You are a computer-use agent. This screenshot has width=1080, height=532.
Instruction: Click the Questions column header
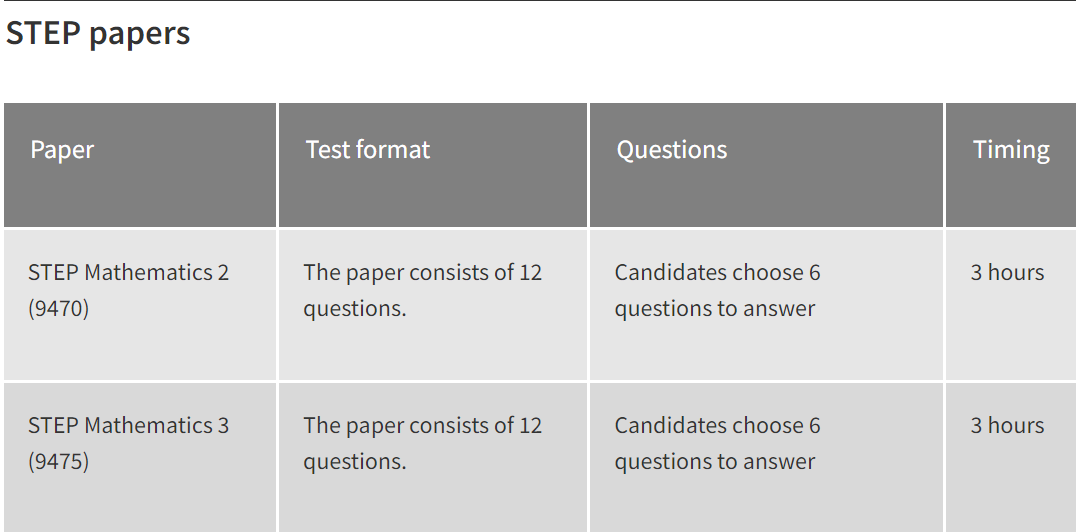766,165
